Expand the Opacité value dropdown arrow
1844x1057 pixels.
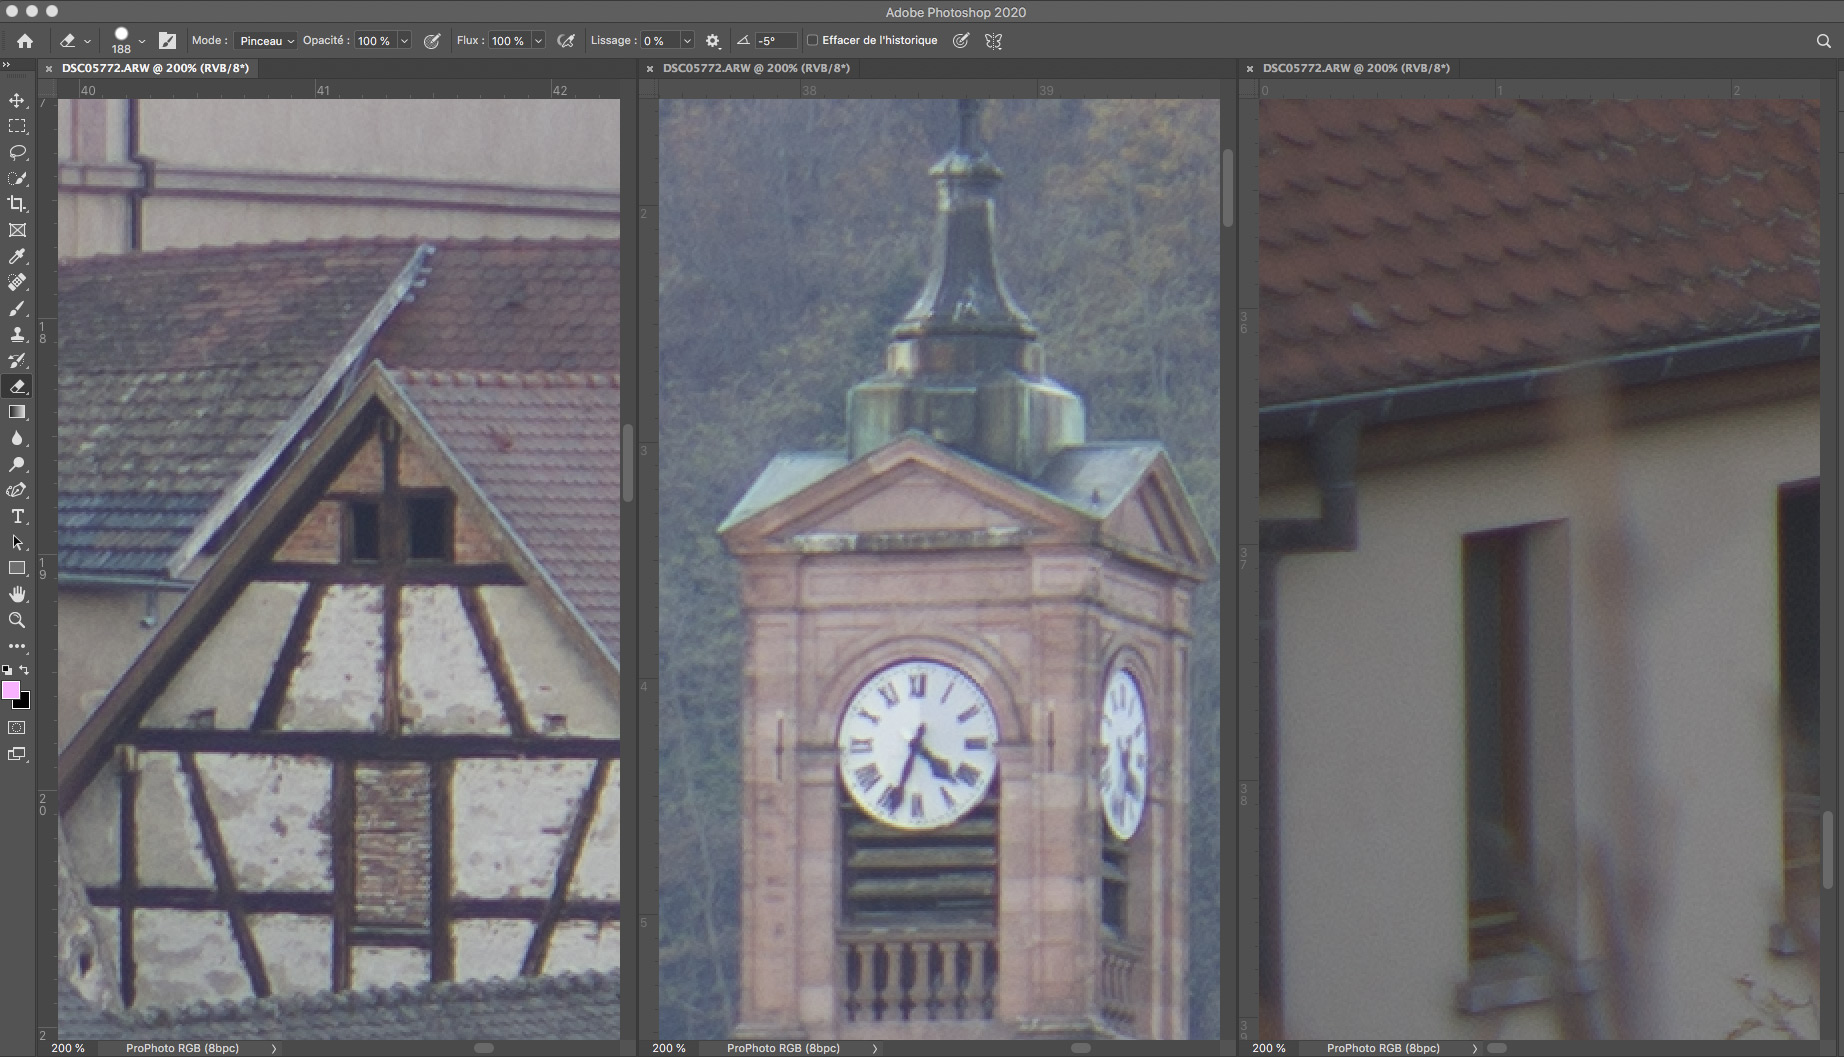[404, 41]
